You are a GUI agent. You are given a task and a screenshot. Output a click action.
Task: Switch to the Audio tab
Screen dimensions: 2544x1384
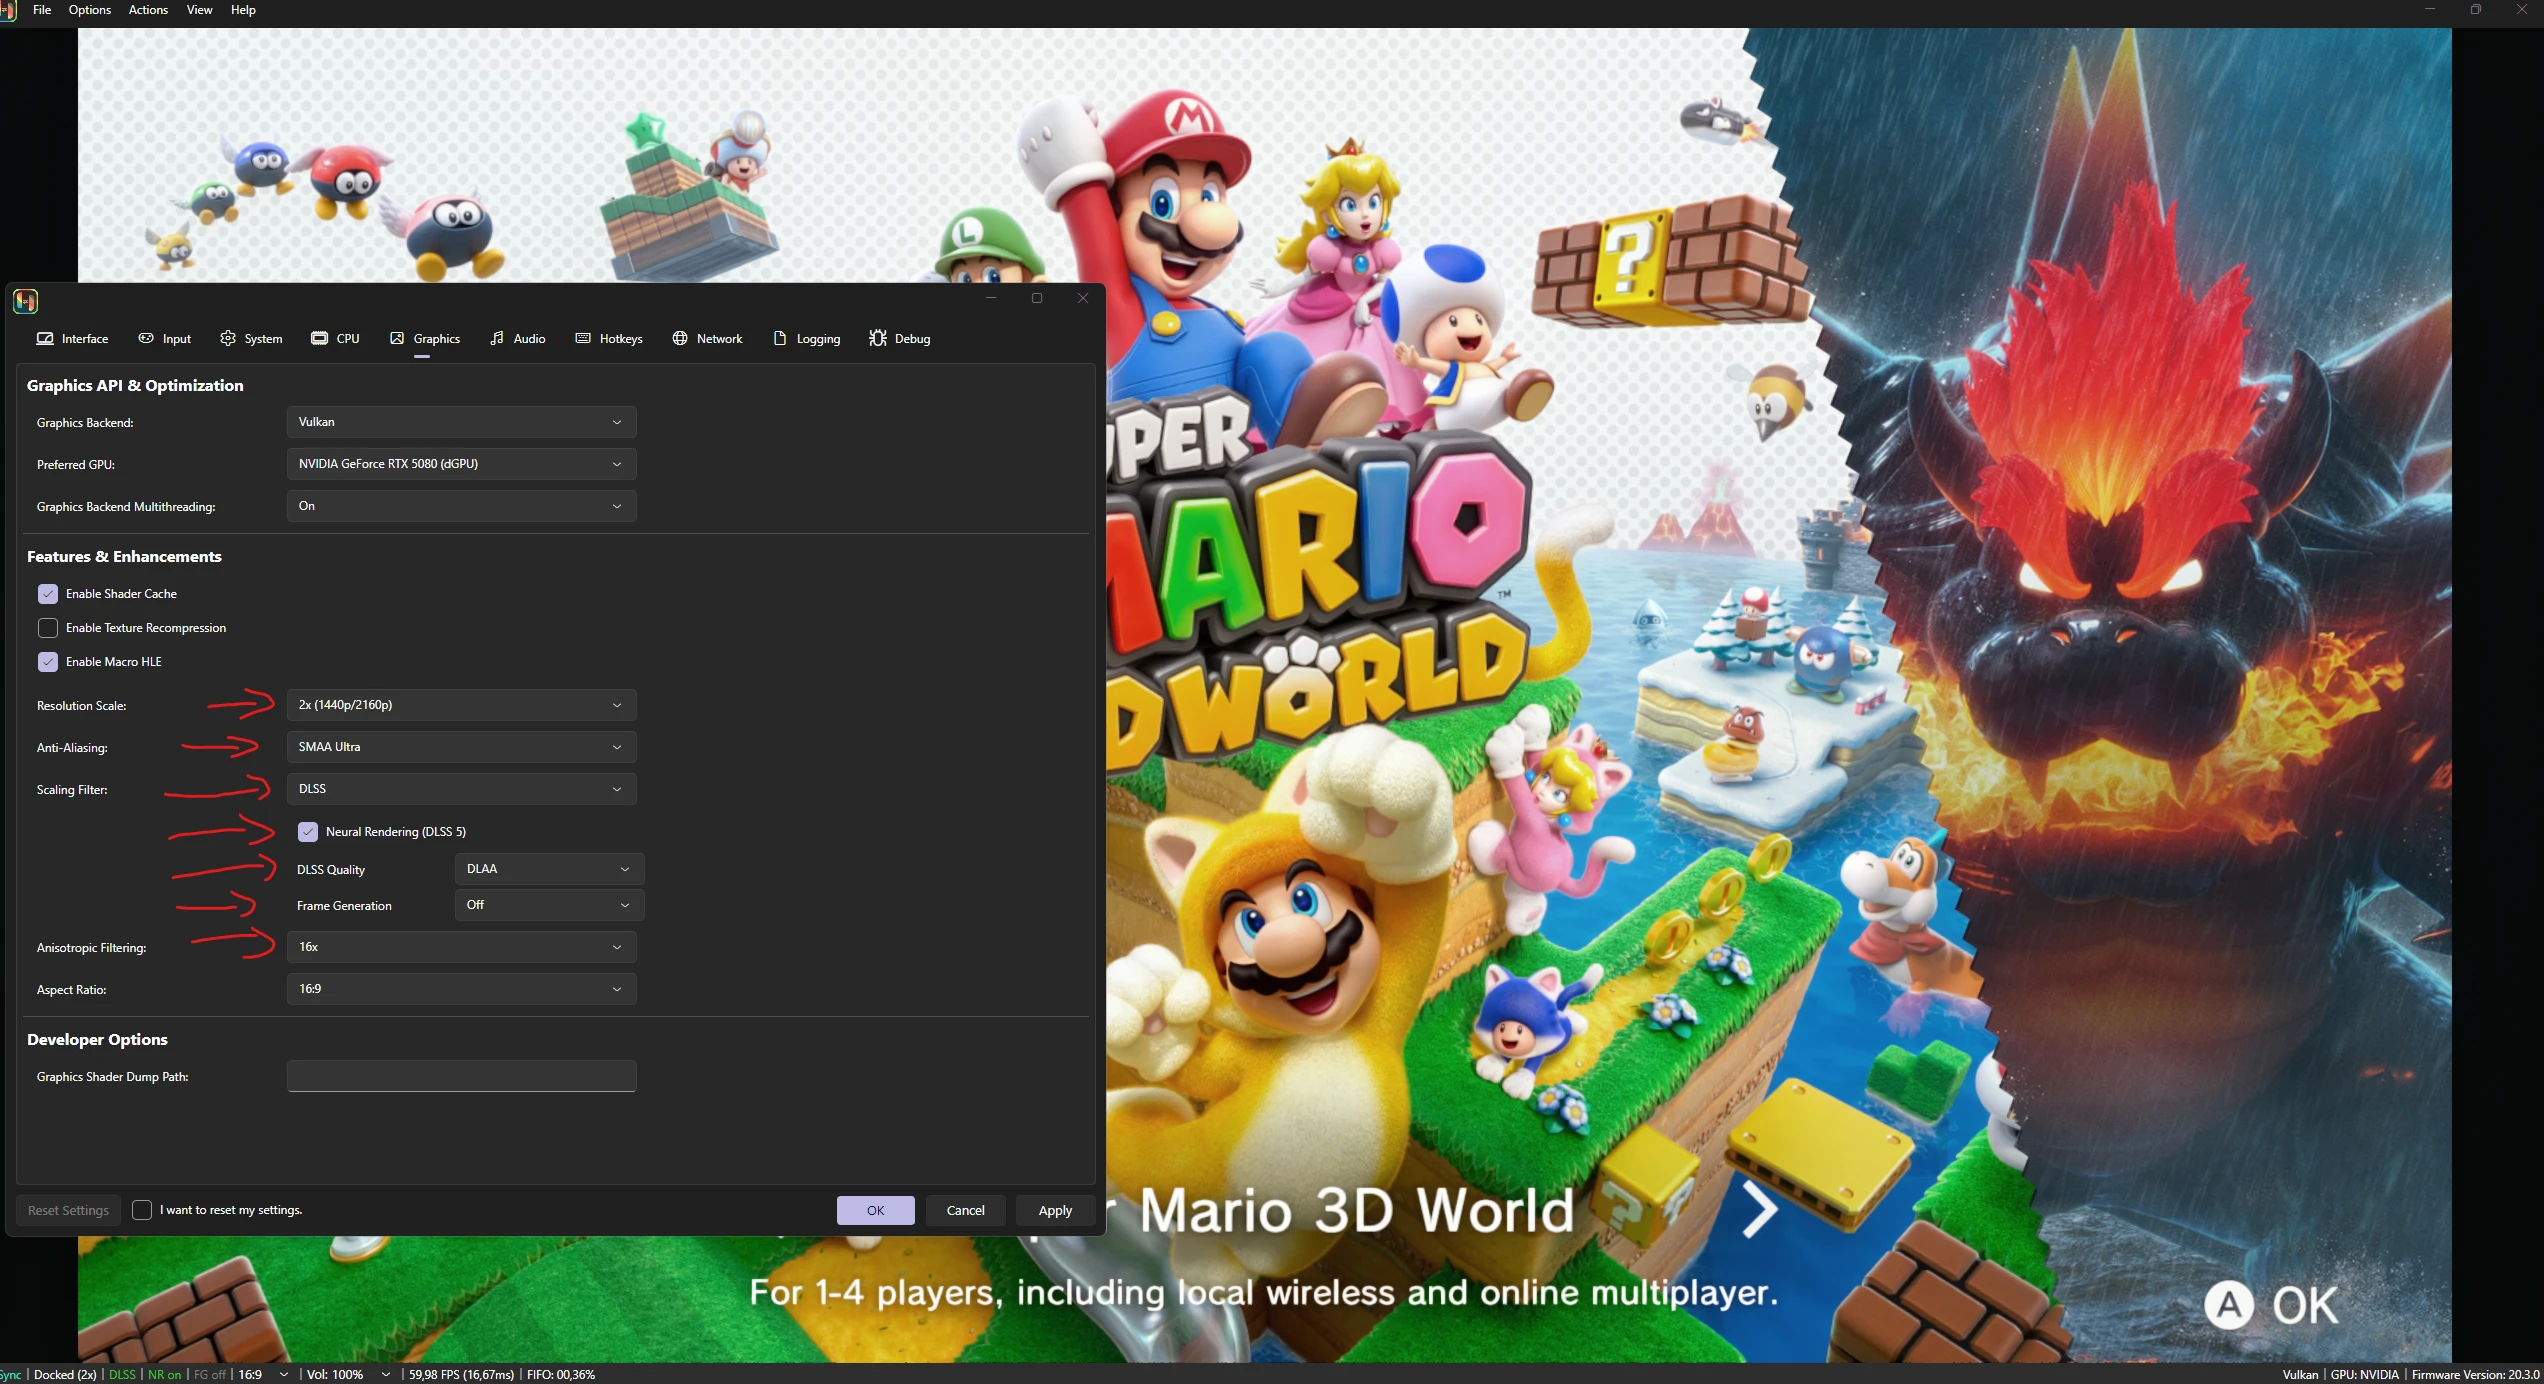(x=517, y=339)
